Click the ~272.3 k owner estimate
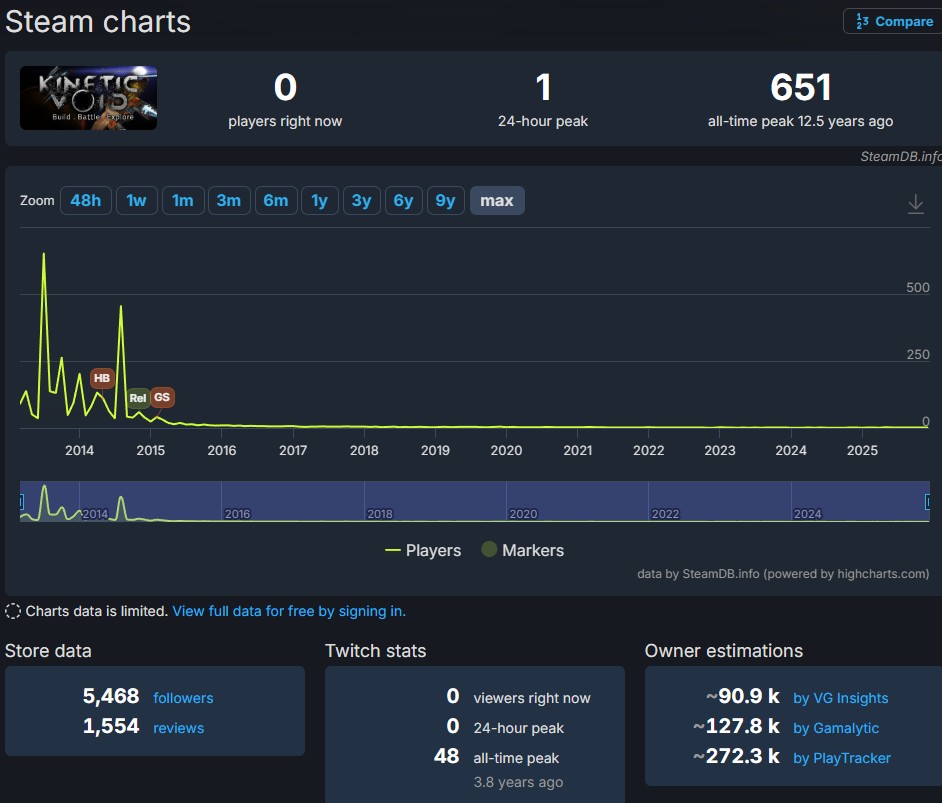 tap(737, 756)
